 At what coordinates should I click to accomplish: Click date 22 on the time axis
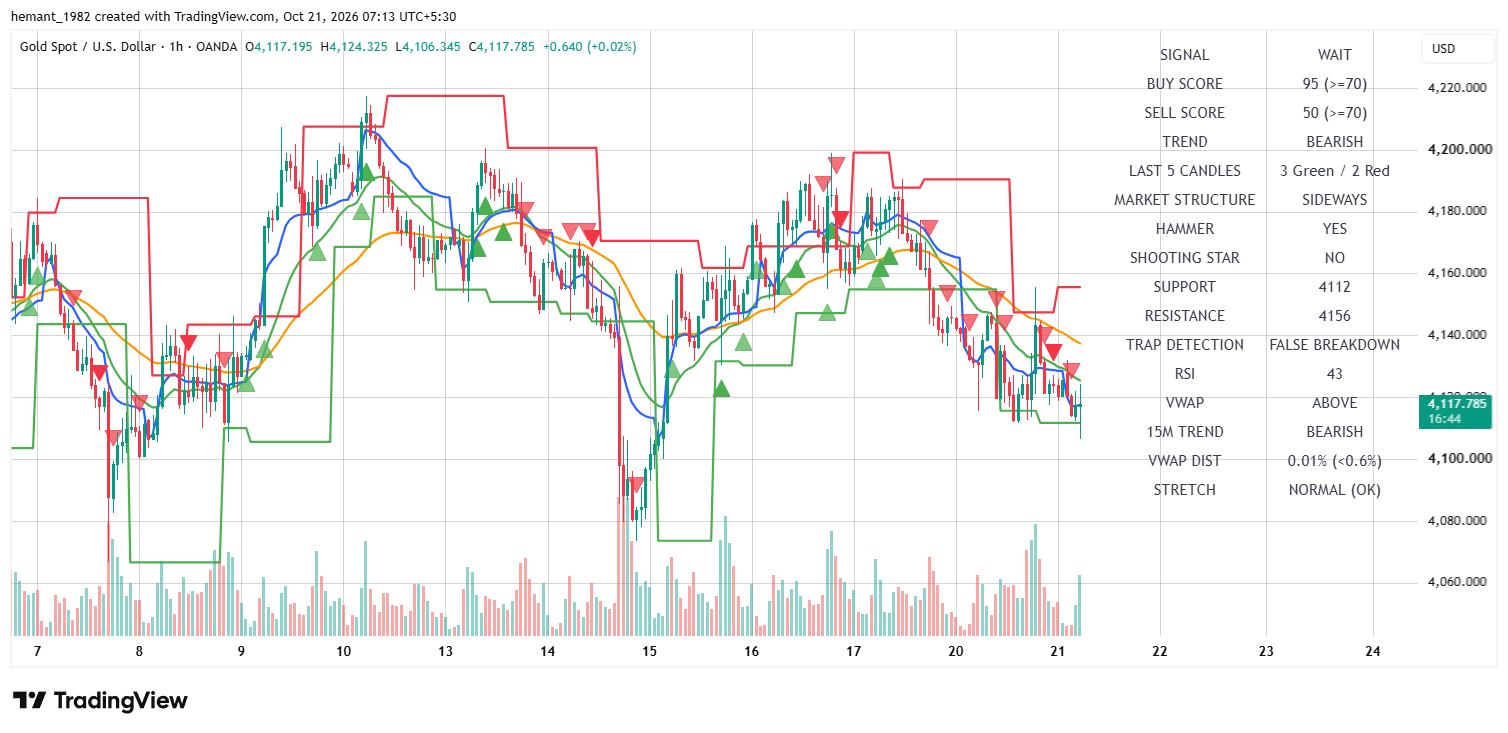point(1161,652)
